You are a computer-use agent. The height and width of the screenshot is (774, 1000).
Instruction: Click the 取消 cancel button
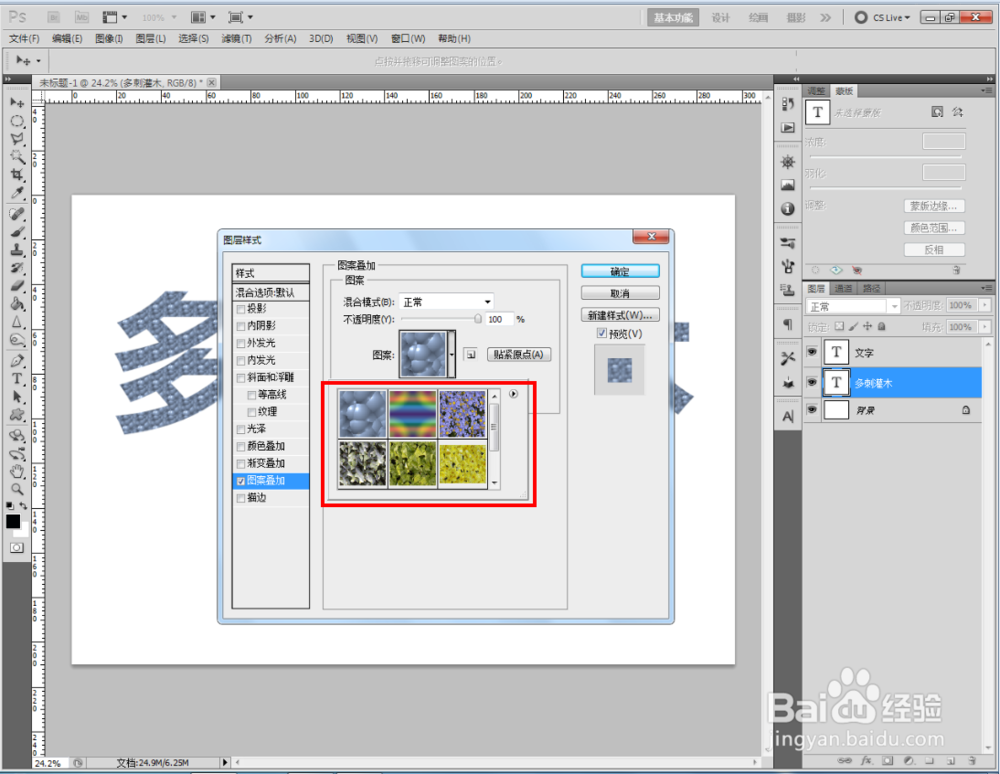620,293
